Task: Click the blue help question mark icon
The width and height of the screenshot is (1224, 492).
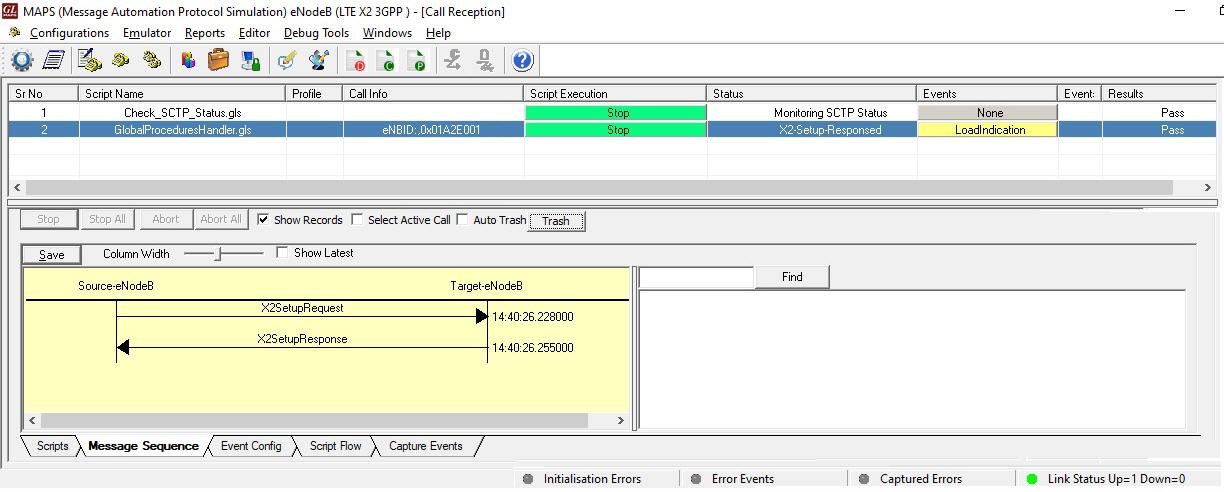Action: coord(522,61)
